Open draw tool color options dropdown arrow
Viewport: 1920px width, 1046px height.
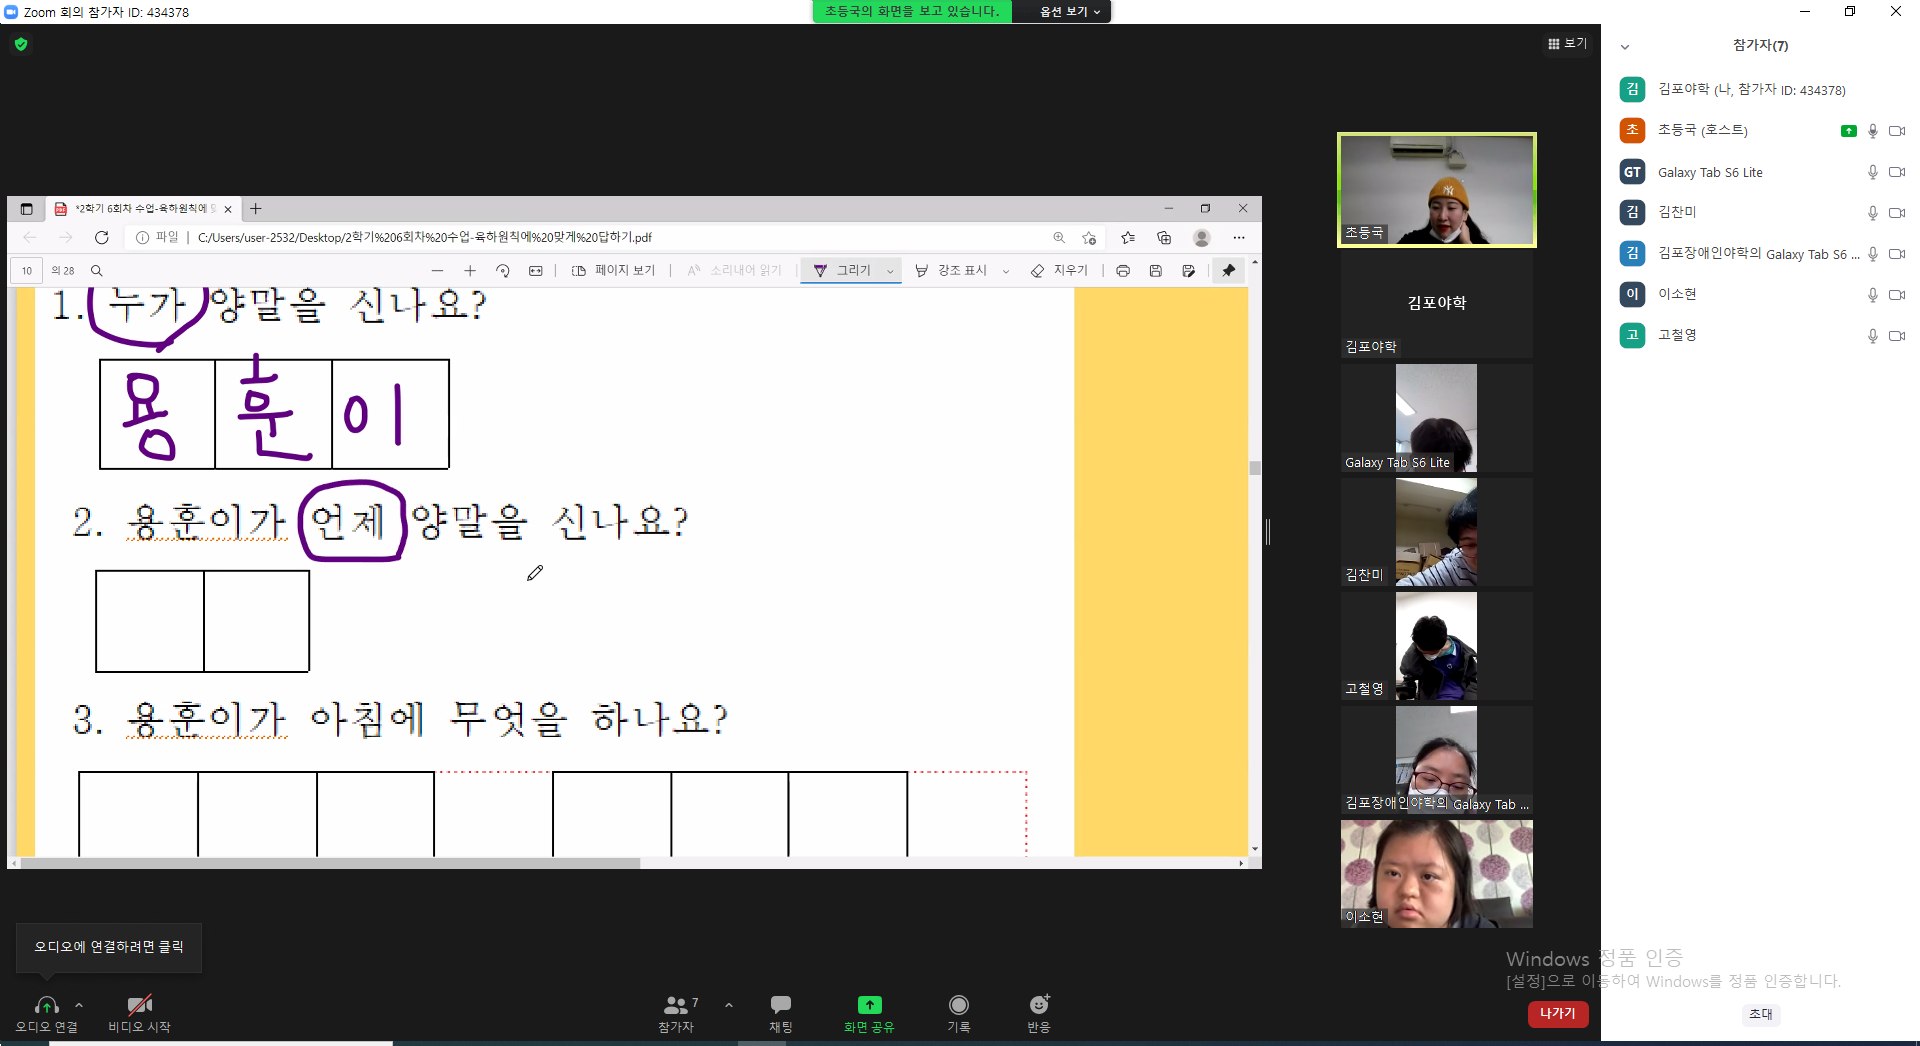pyautogui.click(x=890, y=271)
